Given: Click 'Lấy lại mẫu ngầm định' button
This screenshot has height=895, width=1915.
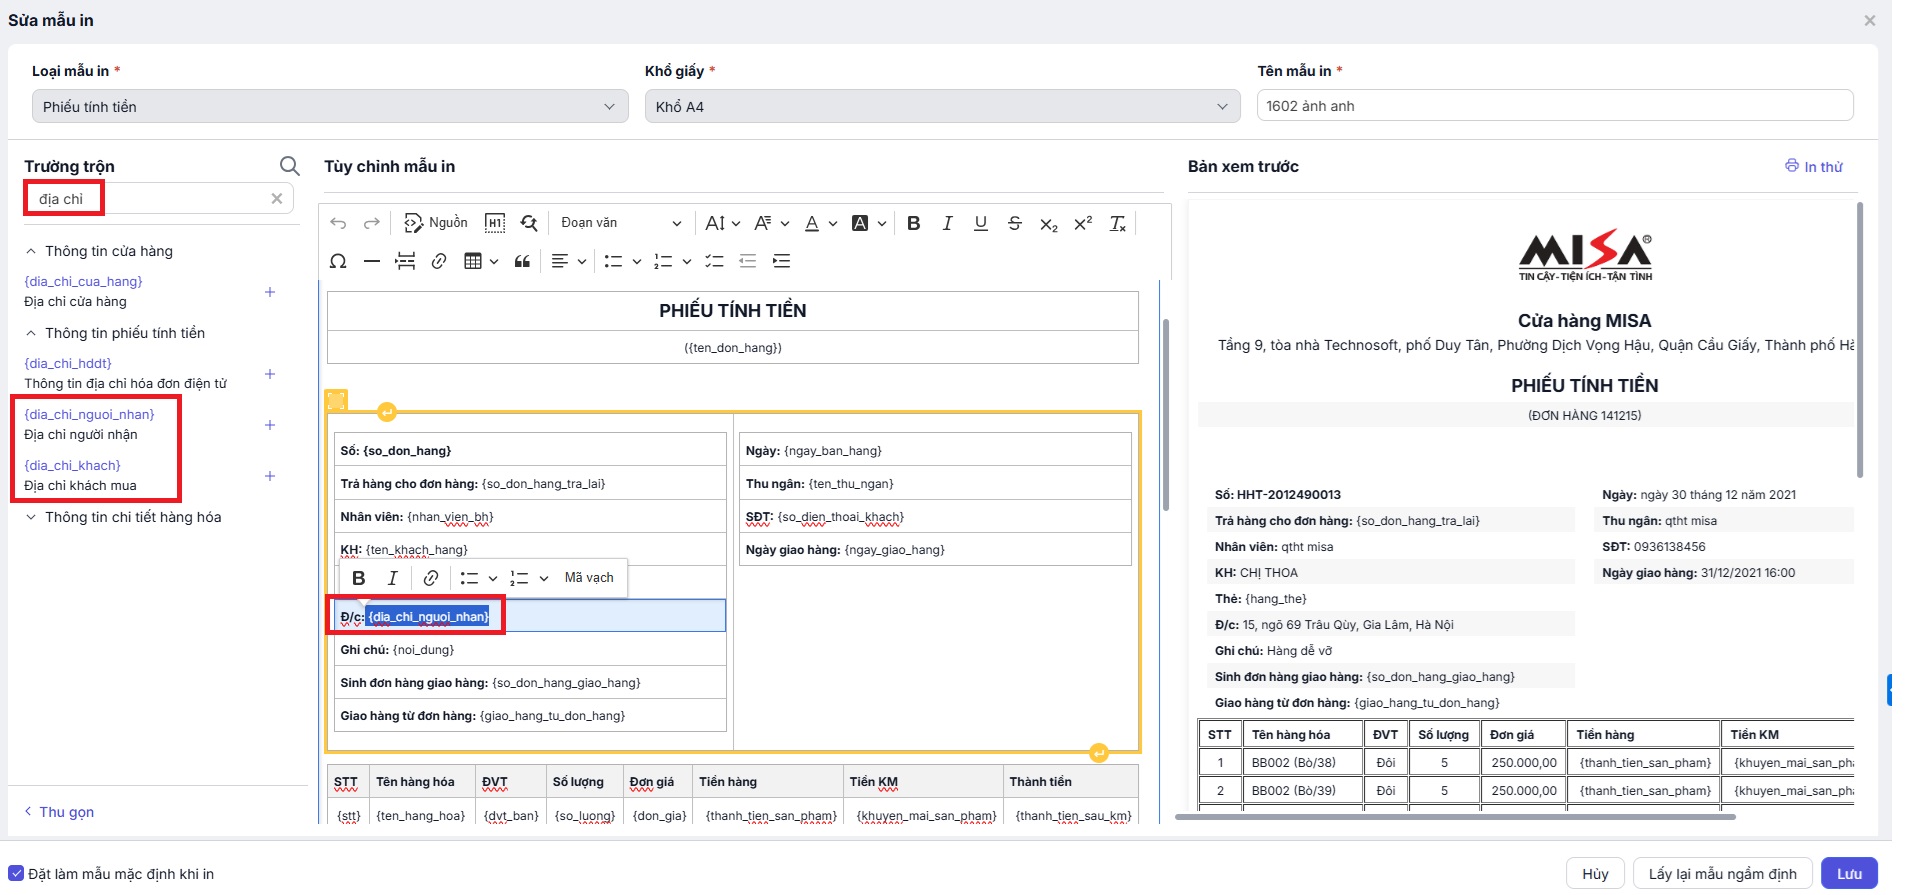Looking at the screenshot, I should pyautogui.click(x=1722, y=874).
